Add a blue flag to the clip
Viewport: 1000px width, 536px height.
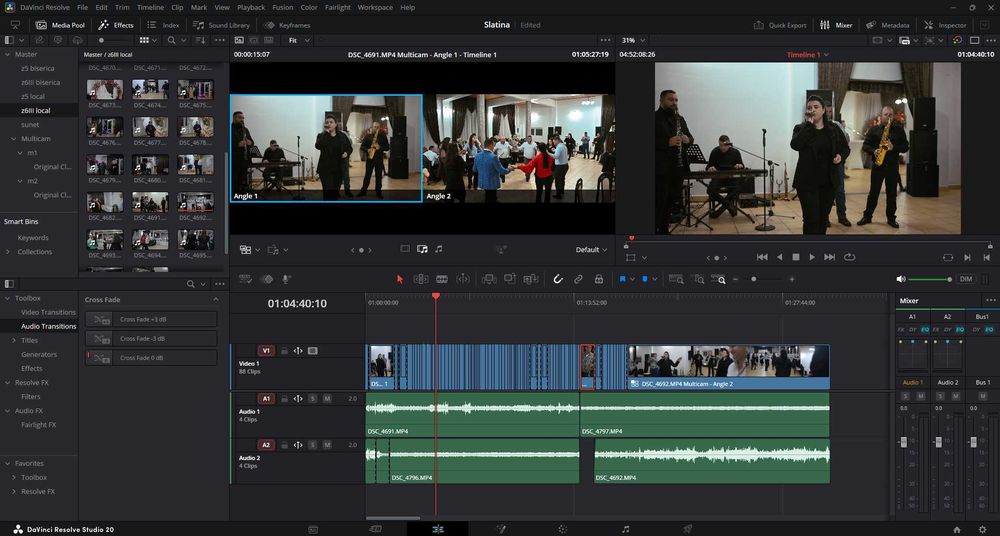click(622, 279)
